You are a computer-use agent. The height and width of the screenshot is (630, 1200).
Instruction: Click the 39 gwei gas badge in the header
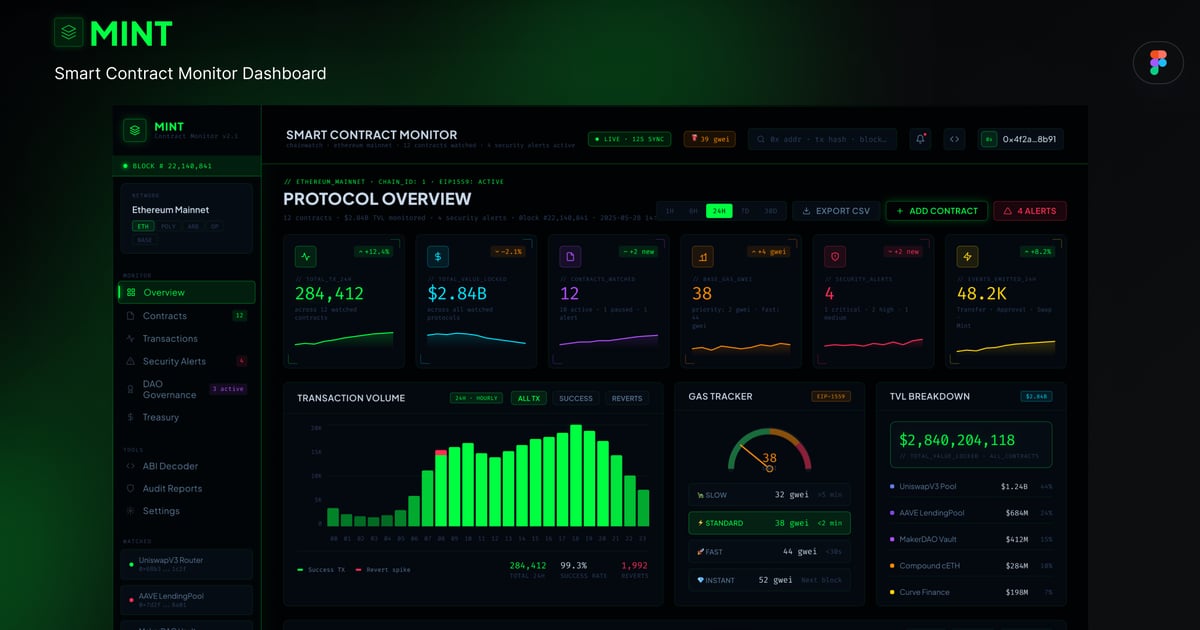pyautogui.click(x=710, y=139)
